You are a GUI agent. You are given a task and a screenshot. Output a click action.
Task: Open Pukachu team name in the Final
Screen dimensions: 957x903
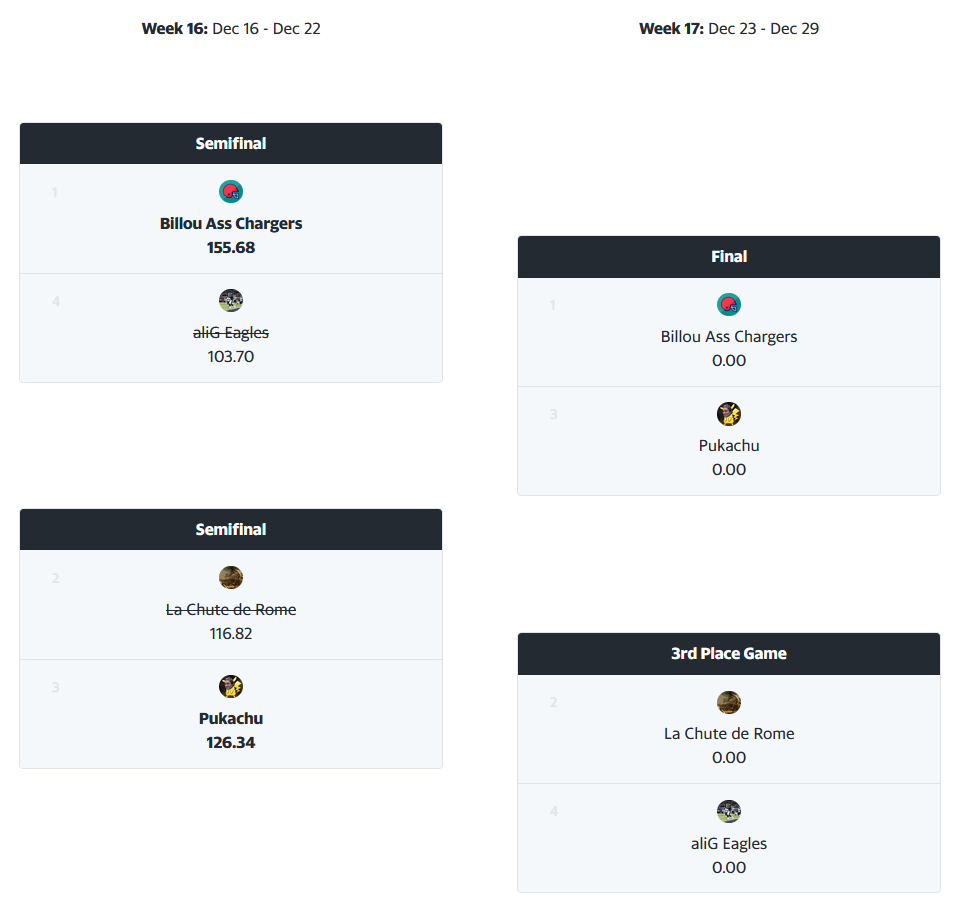(x=729, y=446)
